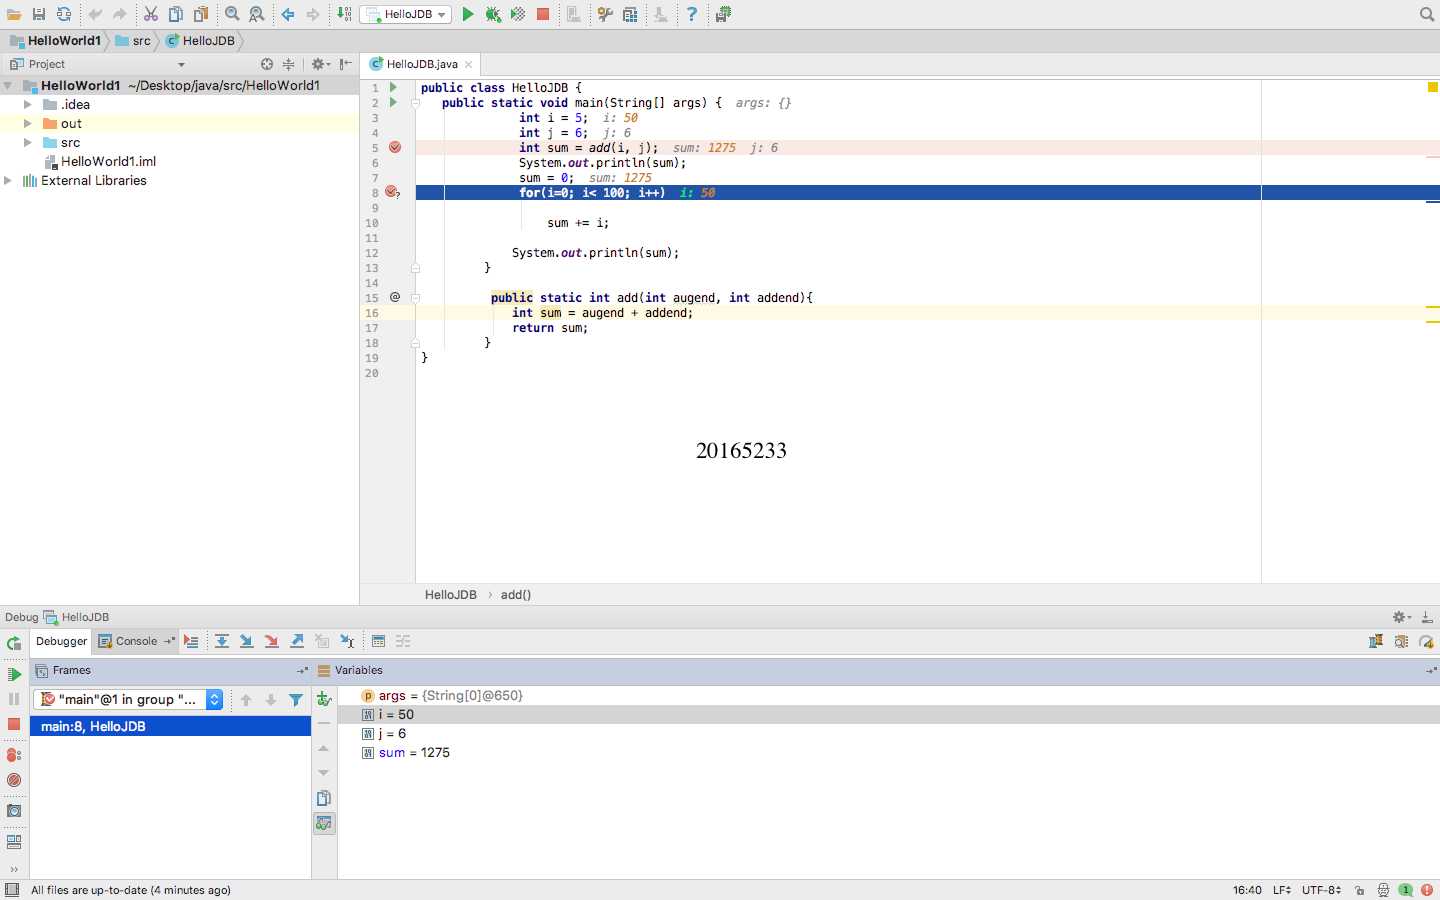Click the Step Over debugger icon
1440x900 pixels.
(x=222, y=641)
